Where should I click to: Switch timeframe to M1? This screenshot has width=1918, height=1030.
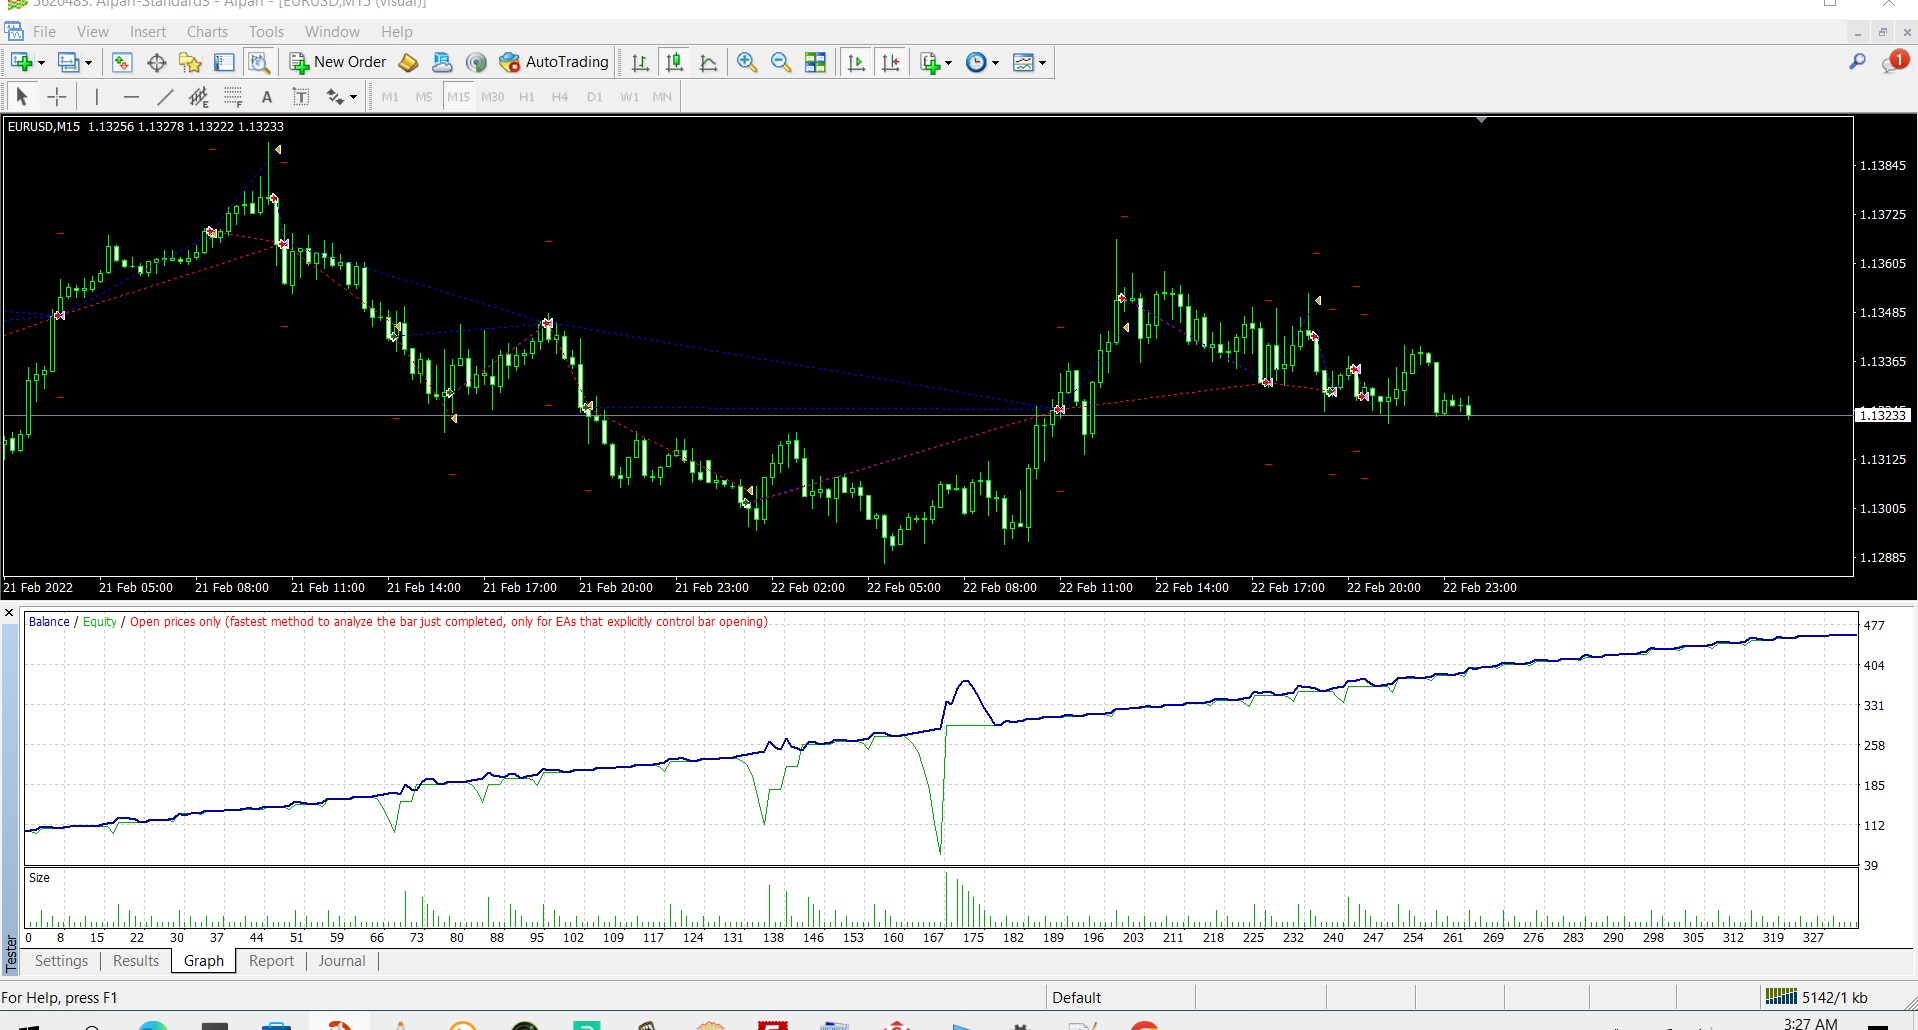390,97
